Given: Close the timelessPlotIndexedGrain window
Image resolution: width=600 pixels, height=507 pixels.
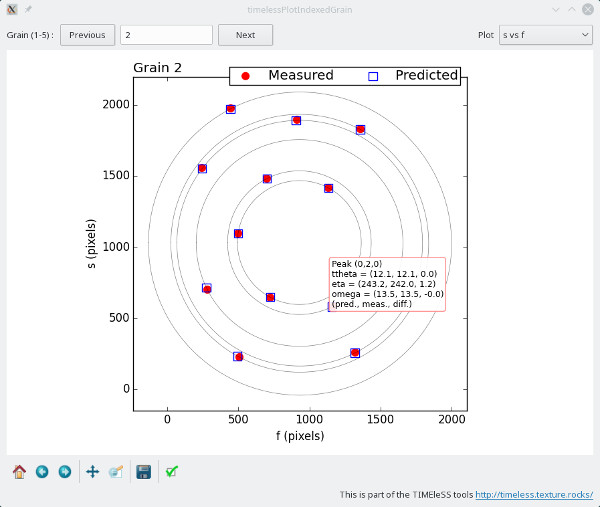Looking at the screenshot, I should (x=588, y=9).
